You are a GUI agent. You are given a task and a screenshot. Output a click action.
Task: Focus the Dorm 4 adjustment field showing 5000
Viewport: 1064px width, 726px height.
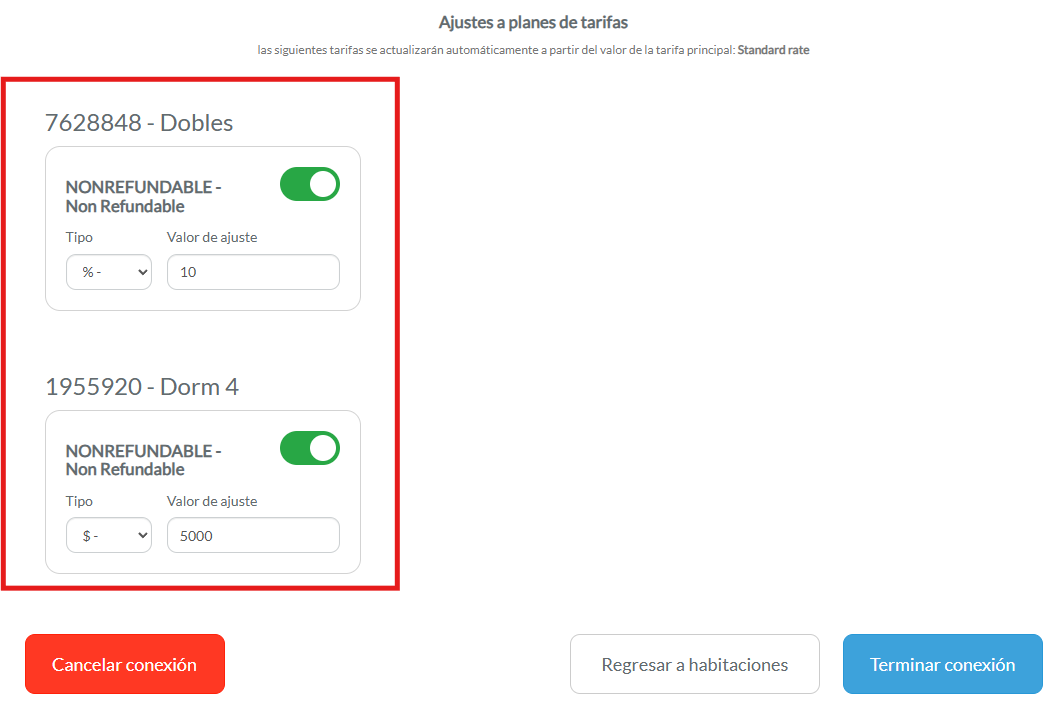tap(253, 535)
